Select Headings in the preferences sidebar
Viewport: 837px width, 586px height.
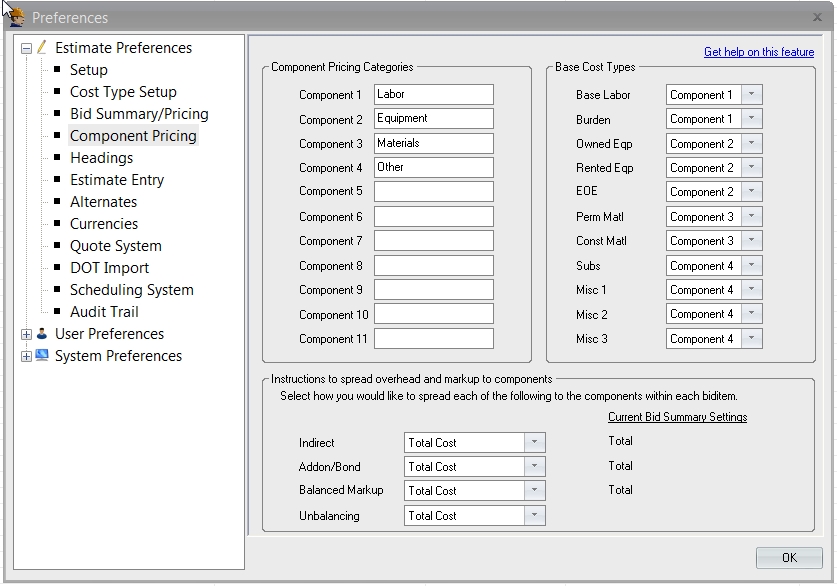(x=101, y=157)
